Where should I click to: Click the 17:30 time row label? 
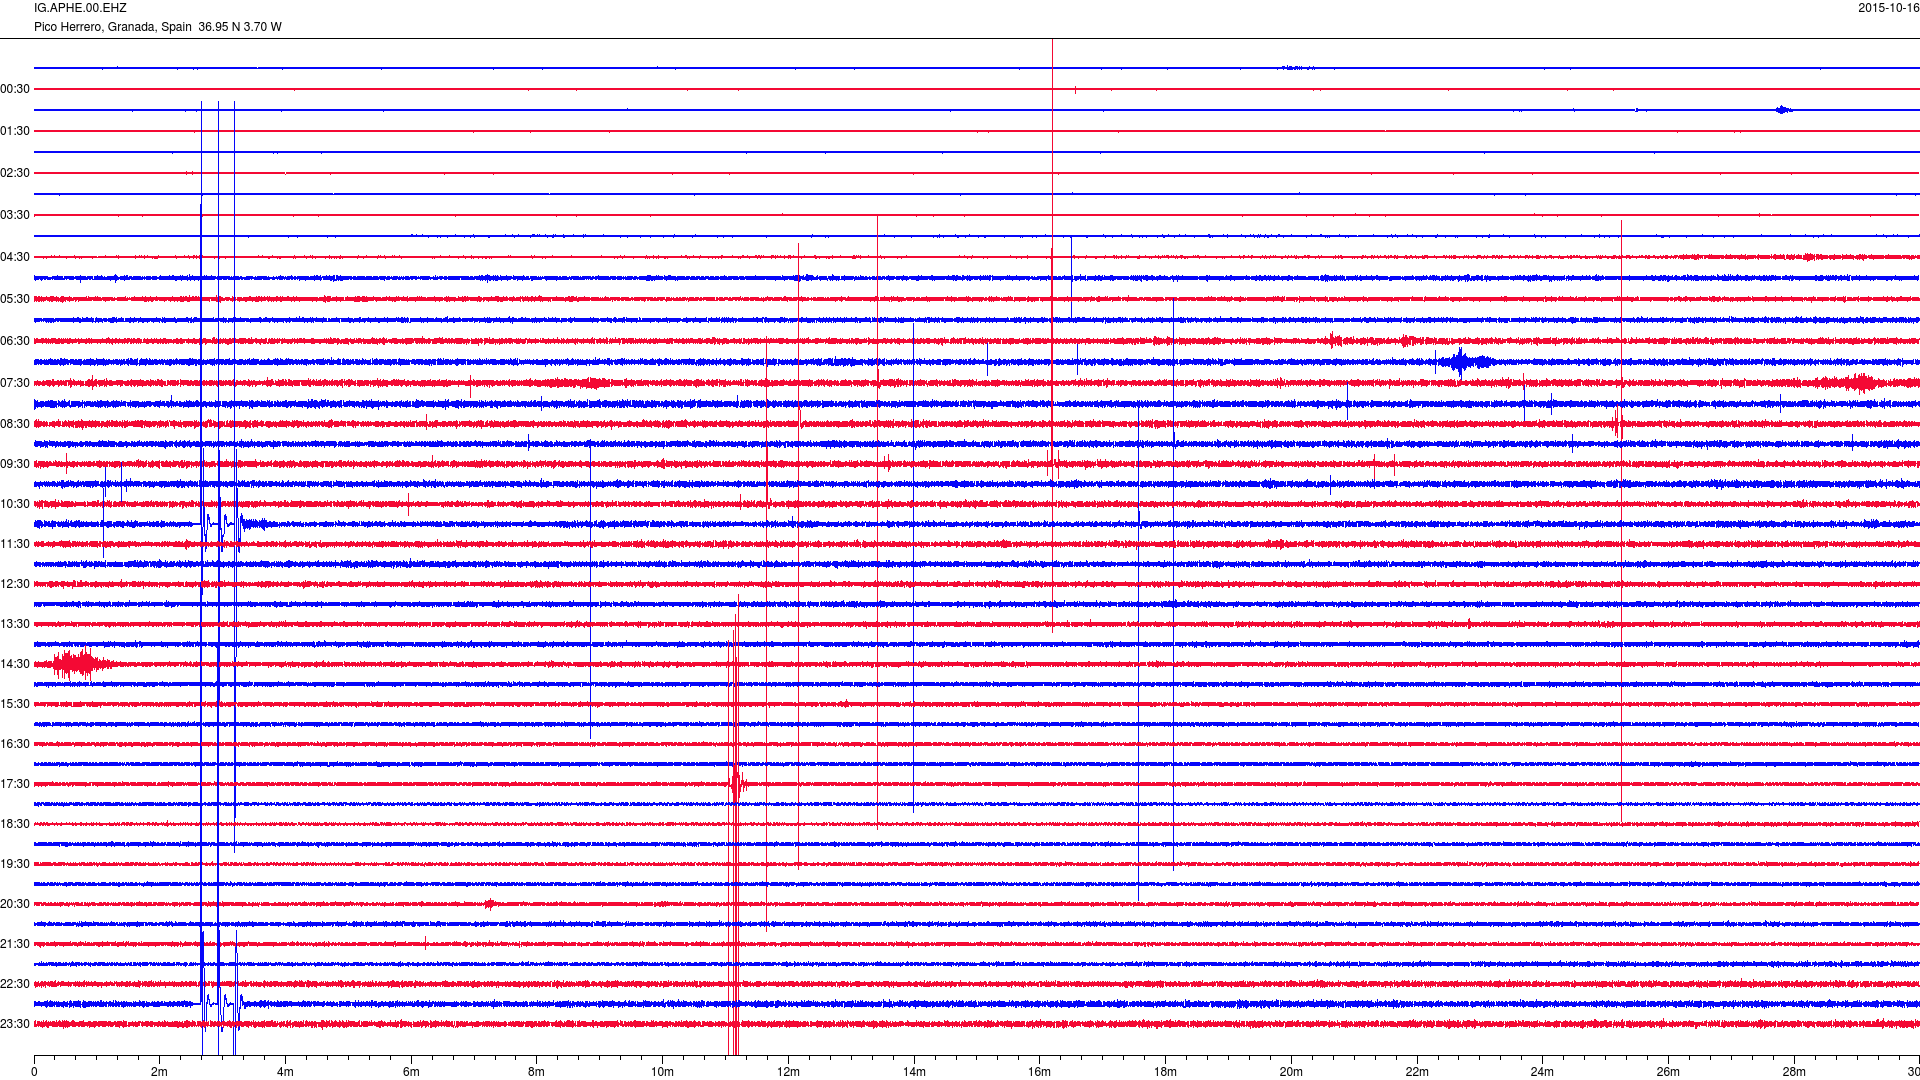(x=15, y=784)
